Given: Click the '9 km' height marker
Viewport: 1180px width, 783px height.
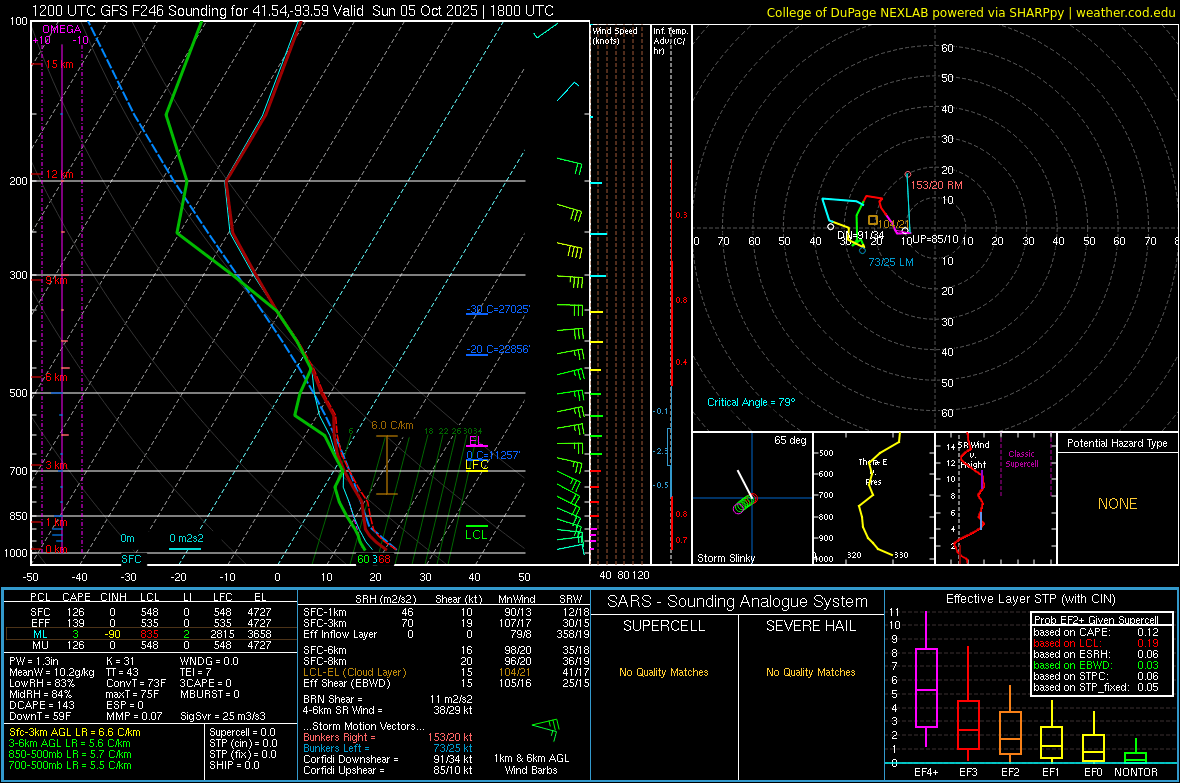Looking at the screenshot, I should 56,280.
